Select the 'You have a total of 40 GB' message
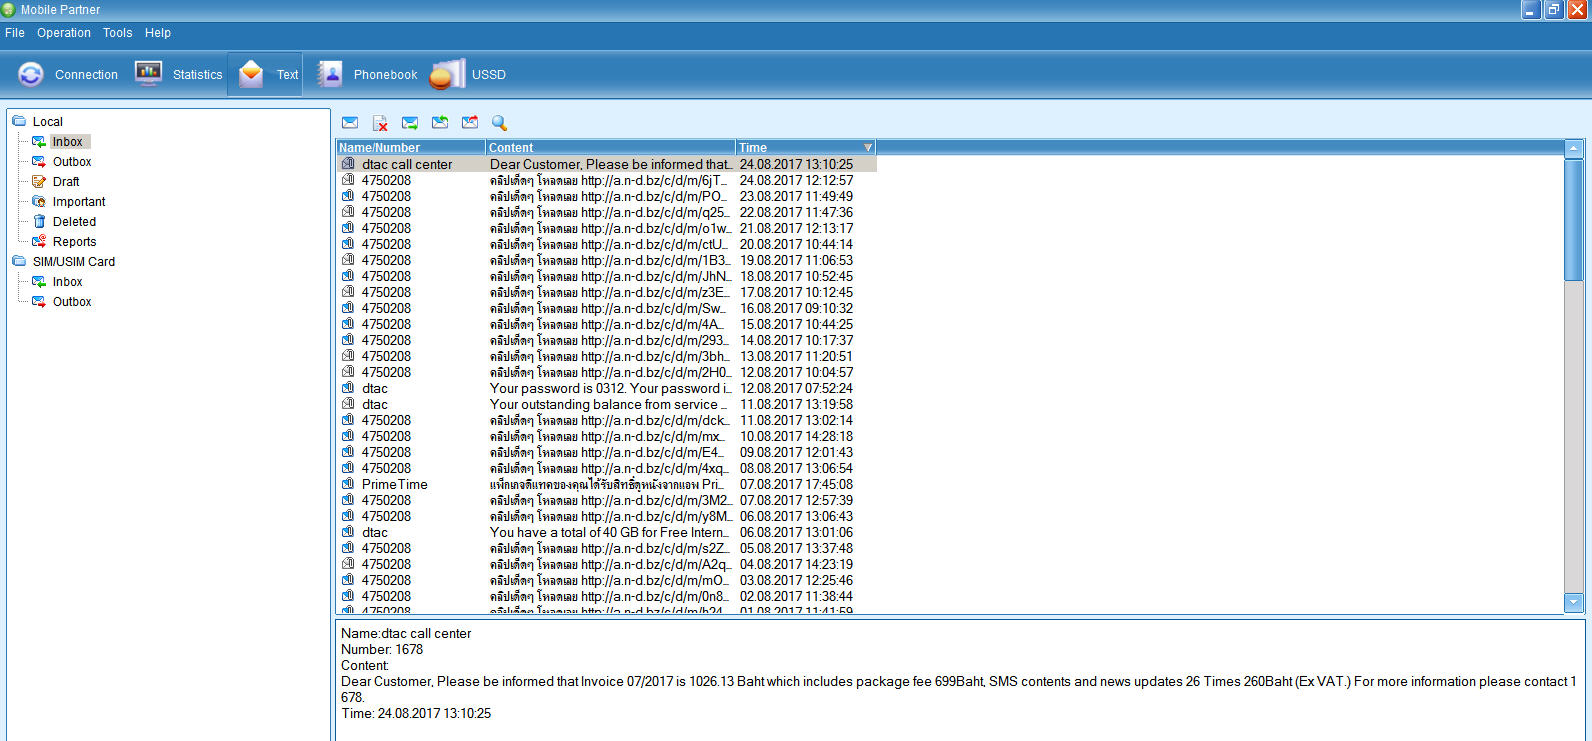 (x=606, y=532)
